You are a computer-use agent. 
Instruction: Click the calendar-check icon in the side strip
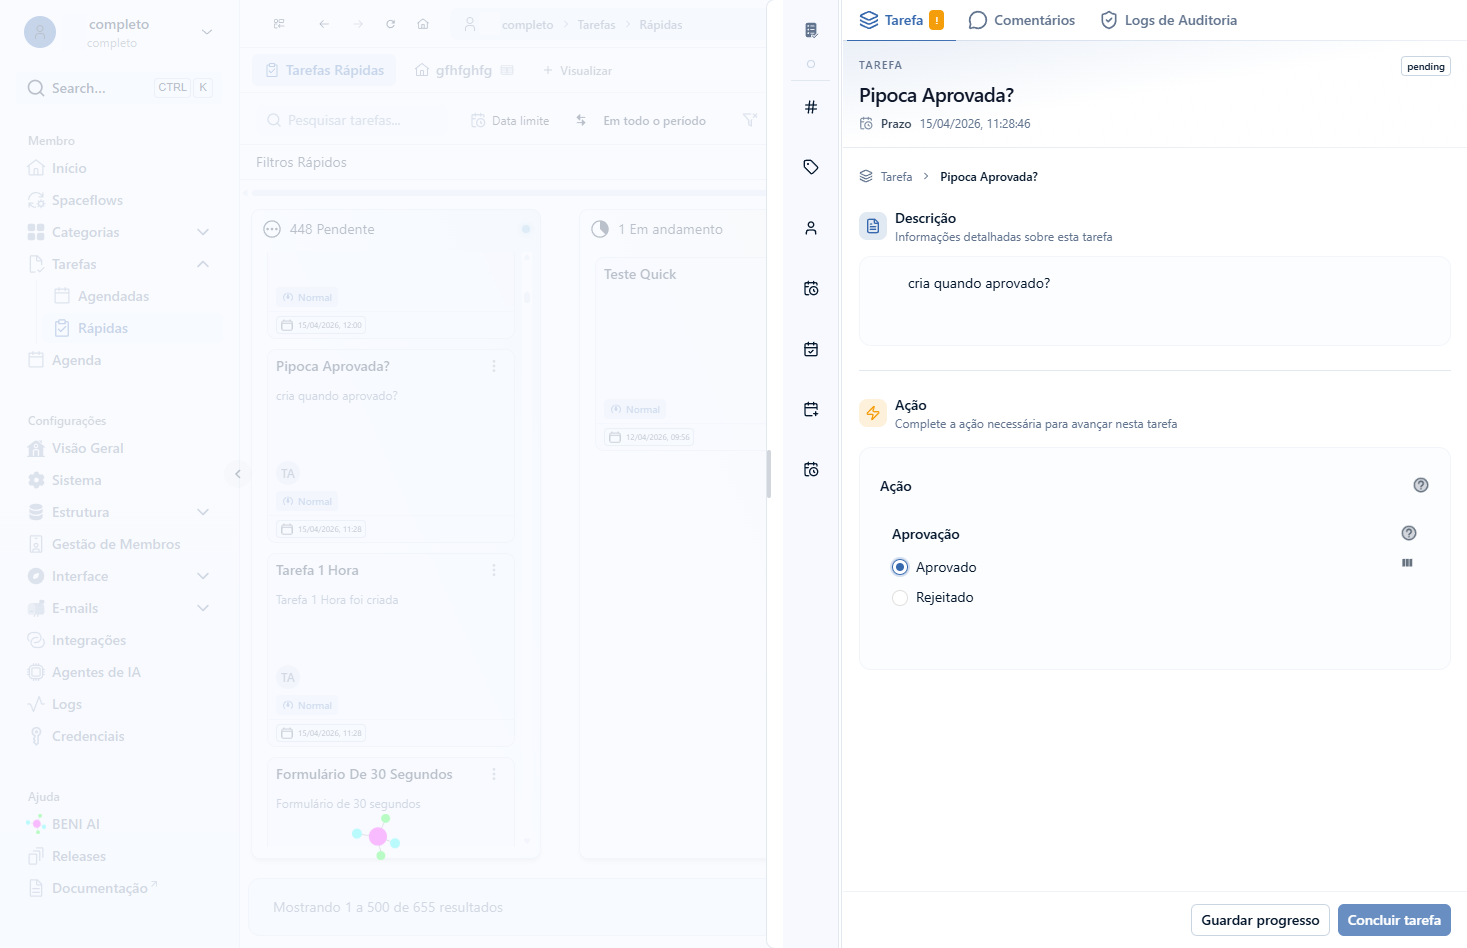tap(811, 349)
